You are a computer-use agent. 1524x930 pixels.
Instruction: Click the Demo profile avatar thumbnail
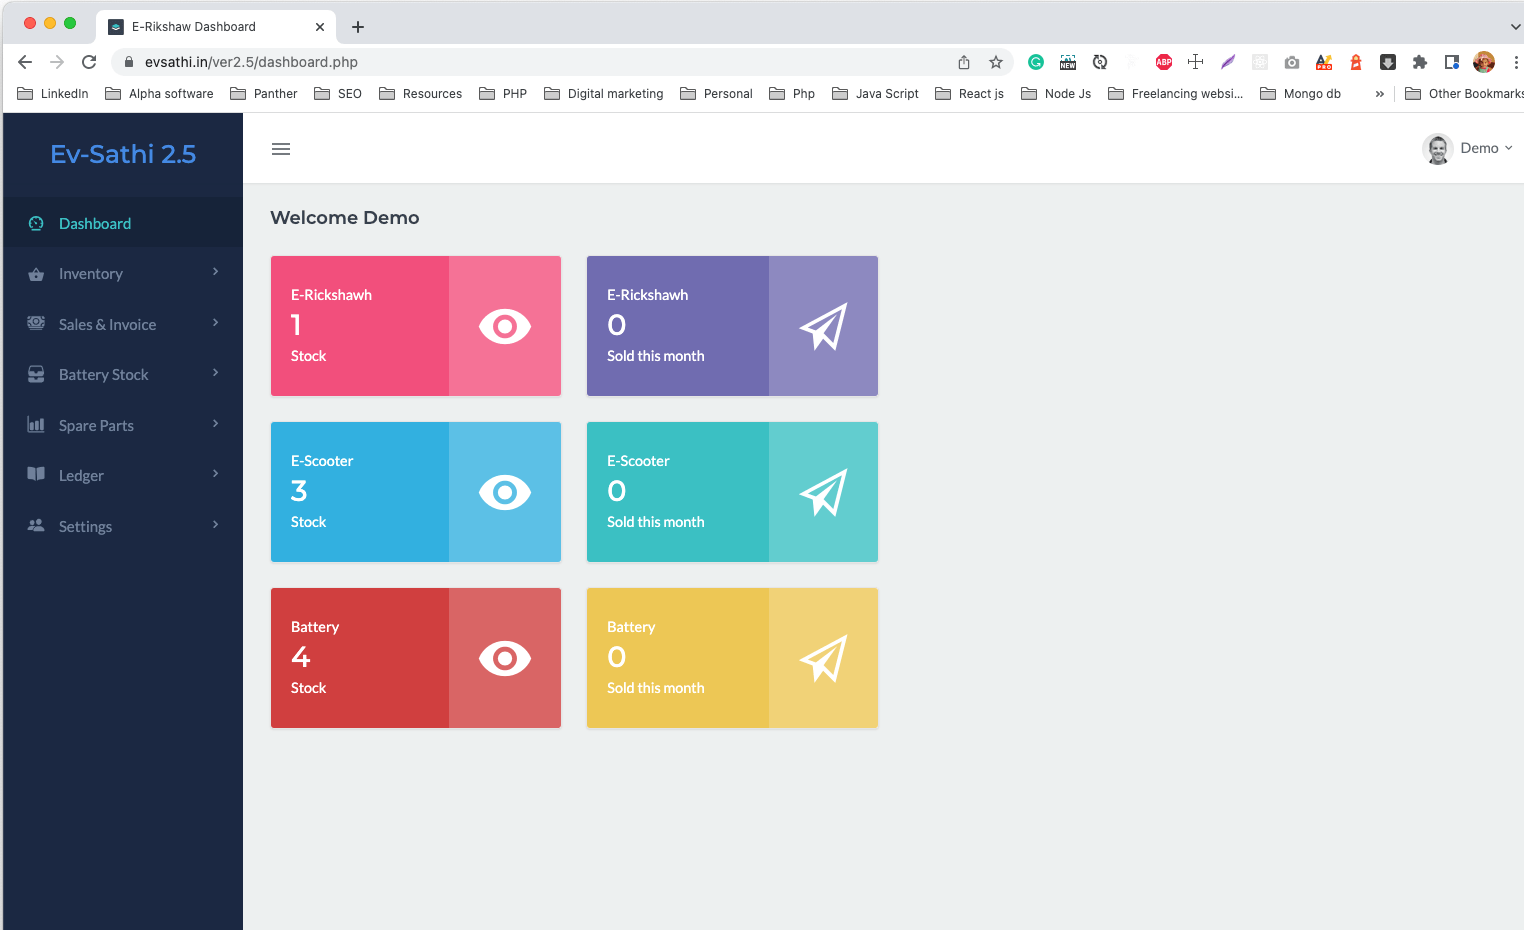click(1437, 148)
